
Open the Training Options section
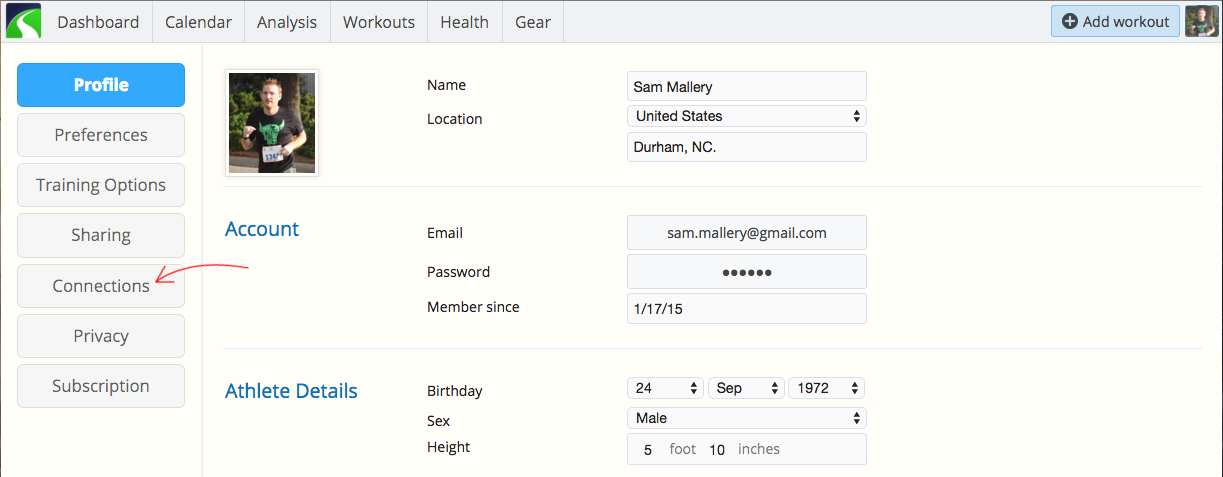(101, 185)
